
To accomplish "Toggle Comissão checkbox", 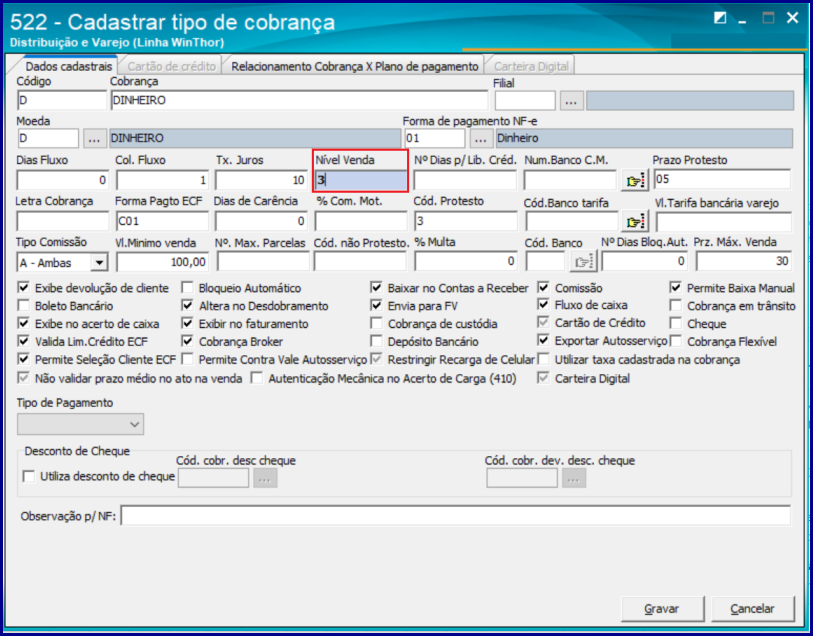I will (x=543, y=288).
